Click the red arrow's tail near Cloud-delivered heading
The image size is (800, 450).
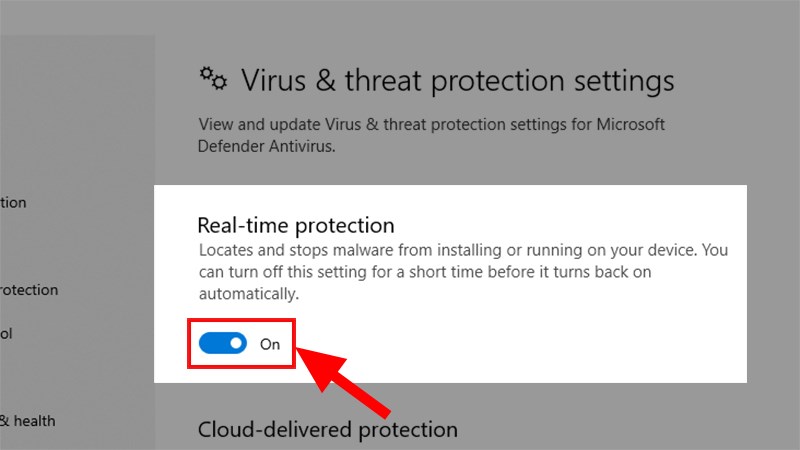point(378,406)
